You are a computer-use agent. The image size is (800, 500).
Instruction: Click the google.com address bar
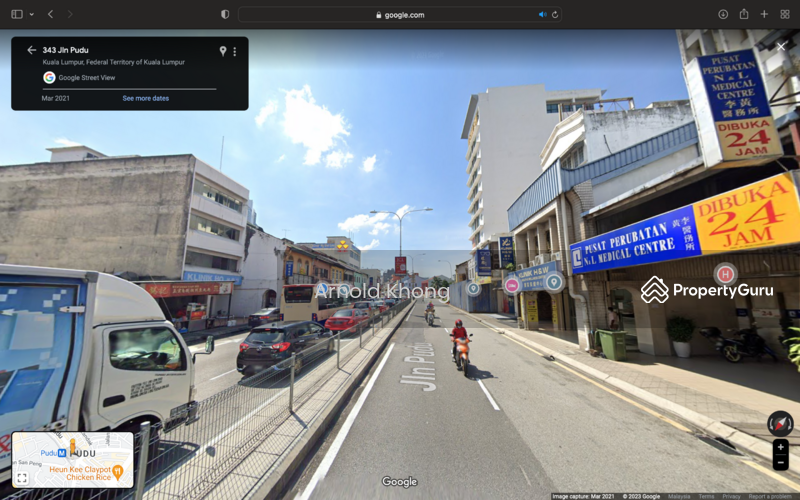(400, 14)
